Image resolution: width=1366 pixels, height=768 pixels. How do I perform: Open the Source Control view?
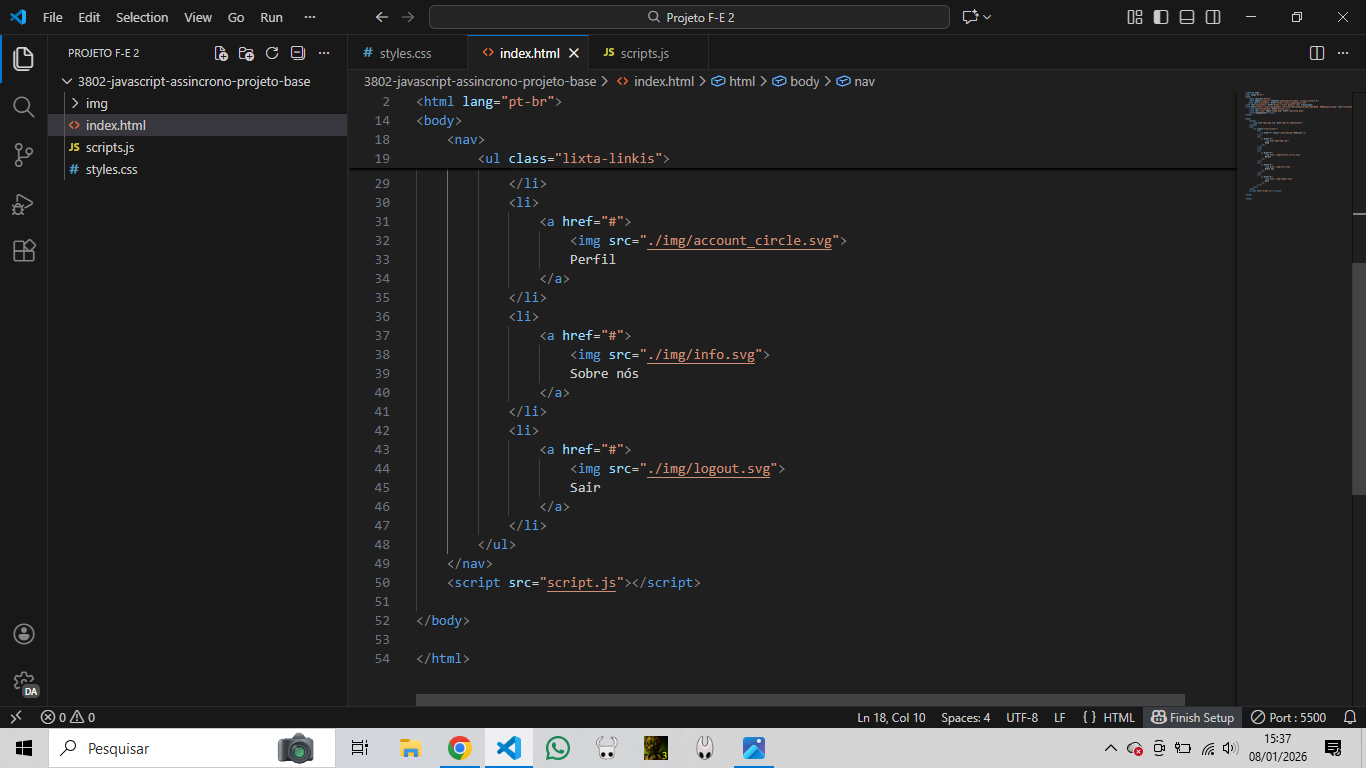click(23, 155)
